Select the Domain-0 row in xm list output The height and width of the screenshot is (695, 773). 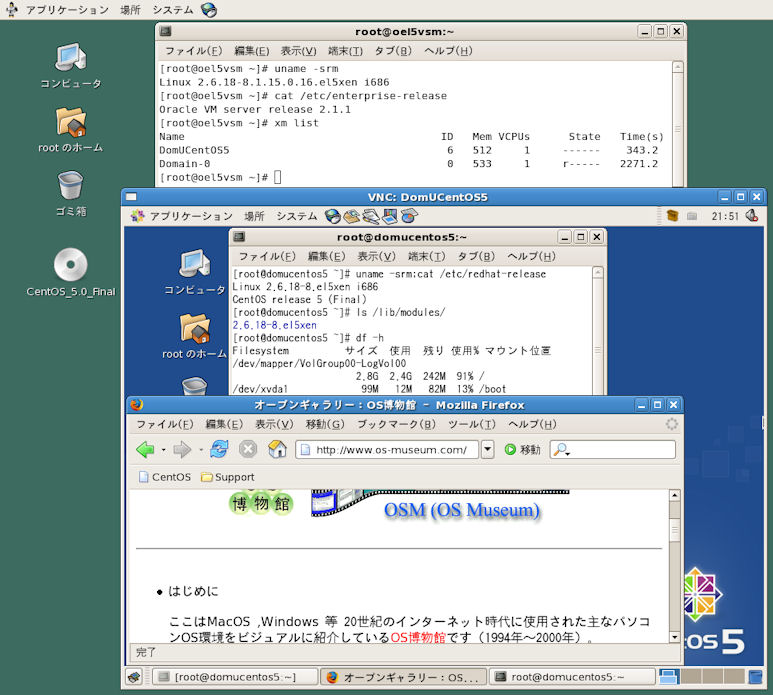pyautogui.click(x=409, y=164)
